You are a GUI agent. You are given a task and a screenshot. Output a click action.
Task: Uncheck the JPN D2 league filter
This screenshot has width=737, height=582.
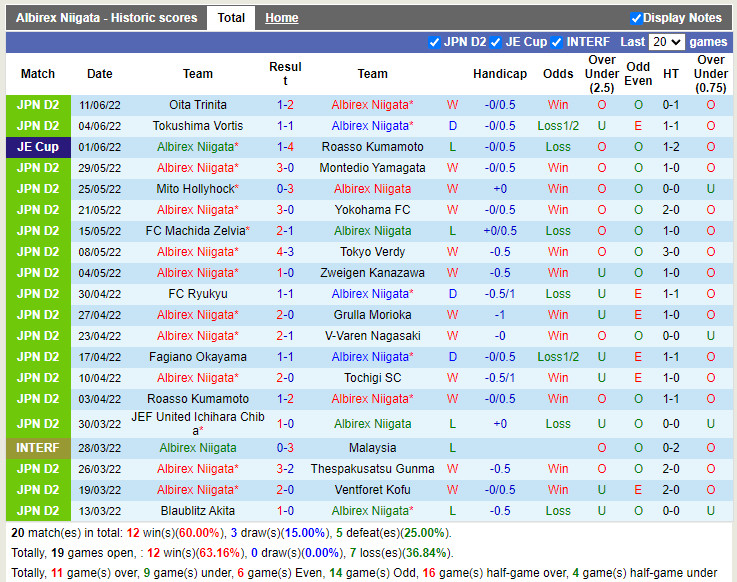click(434, 42)
